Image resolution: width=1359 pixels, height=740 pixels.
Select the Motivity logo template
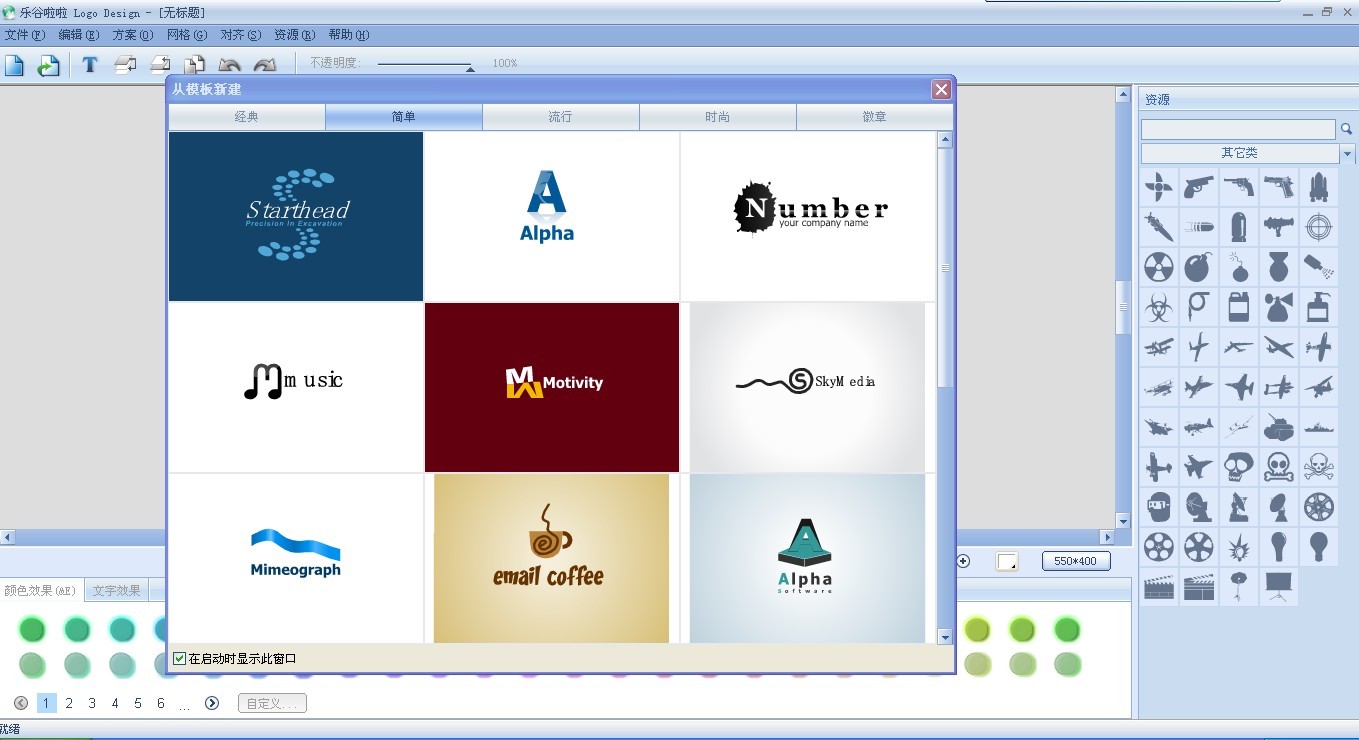tap(551, 387)
